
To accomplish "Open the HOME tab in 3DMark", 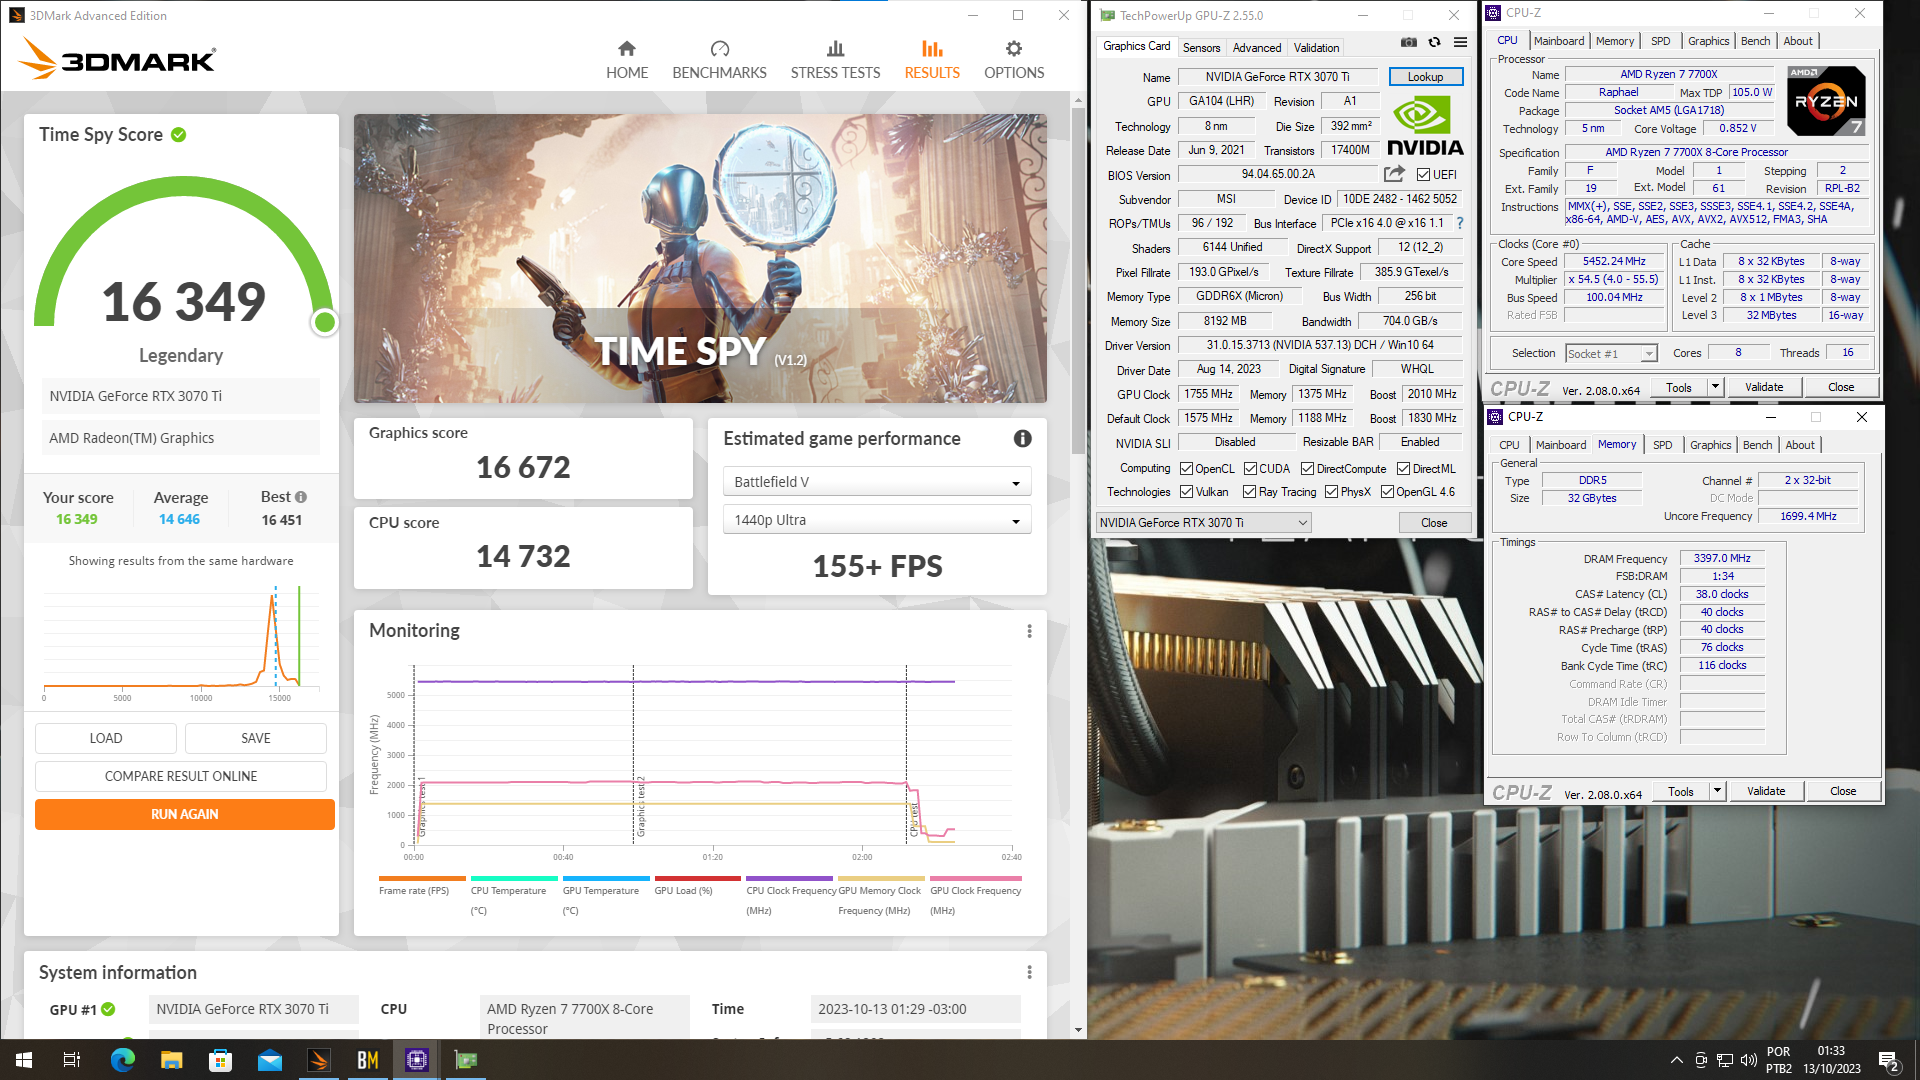I will (x=627, y=60).
